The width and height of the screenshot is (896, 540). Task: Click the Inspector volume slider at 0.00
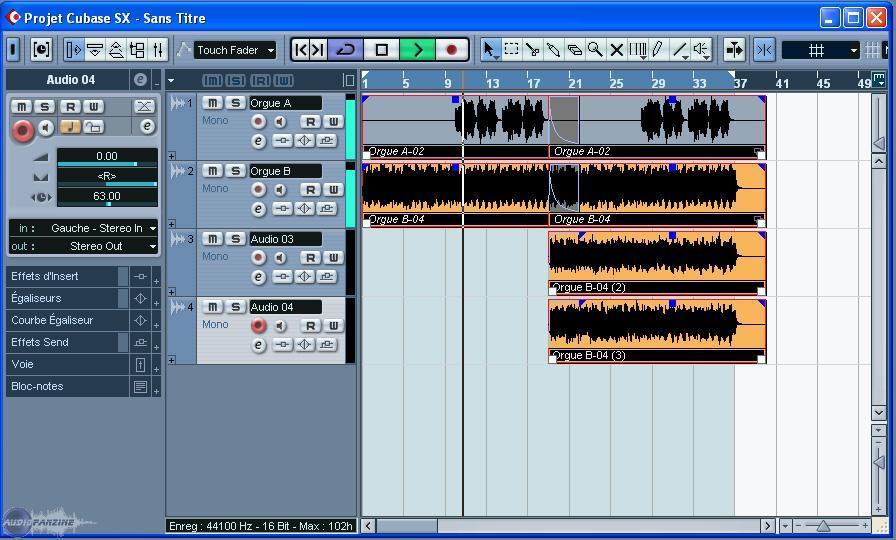point(107,158)
